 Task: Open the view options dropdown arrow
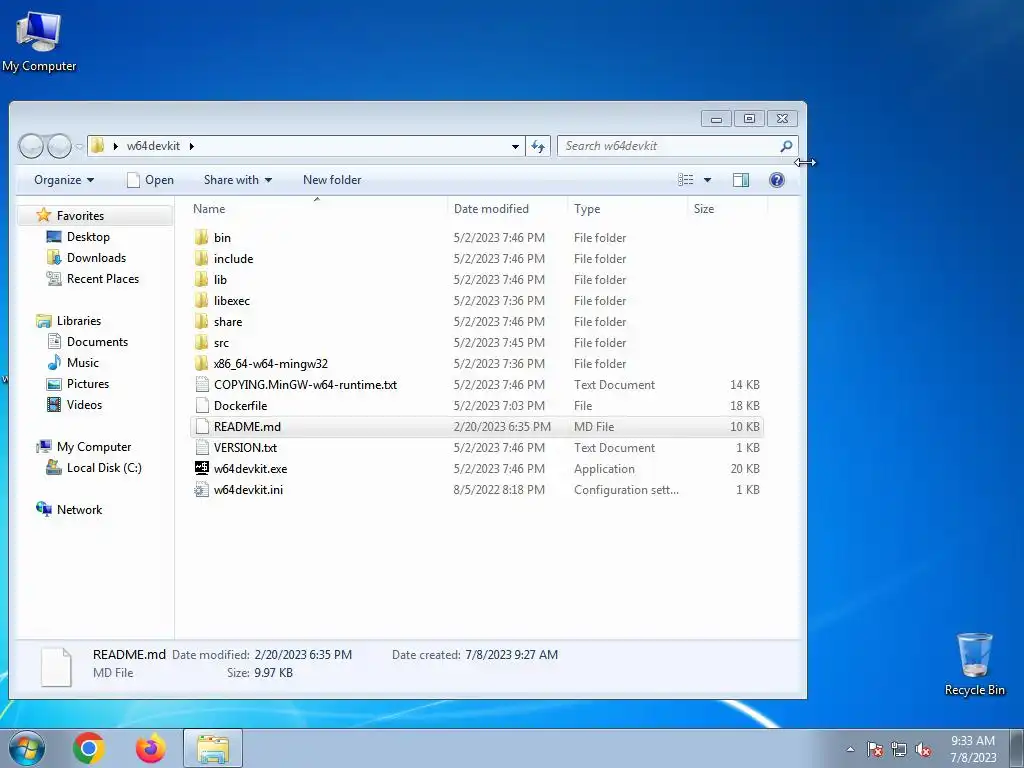(x=707, y=180)
